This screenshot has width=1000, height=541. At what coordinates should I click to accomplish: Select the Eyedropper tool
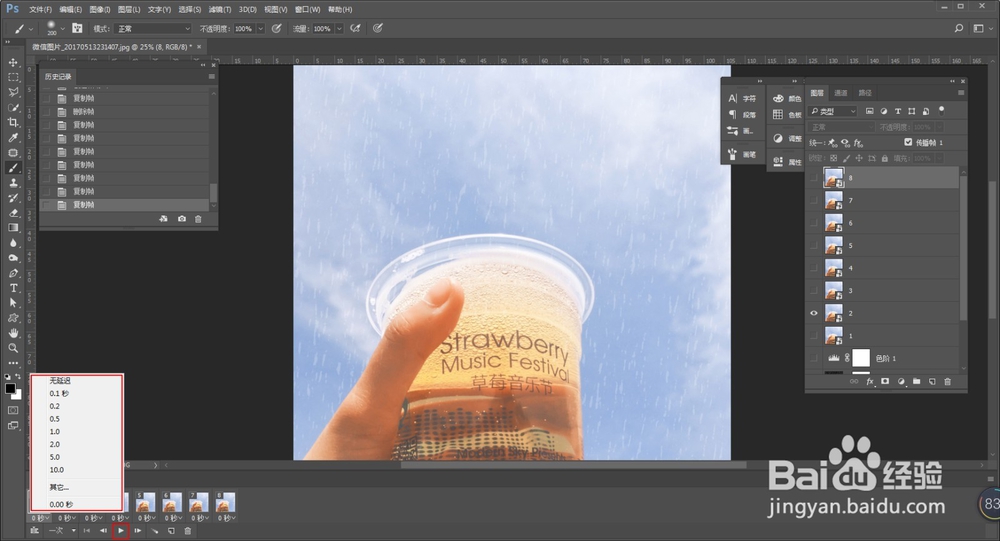click(x=13, y=138)
